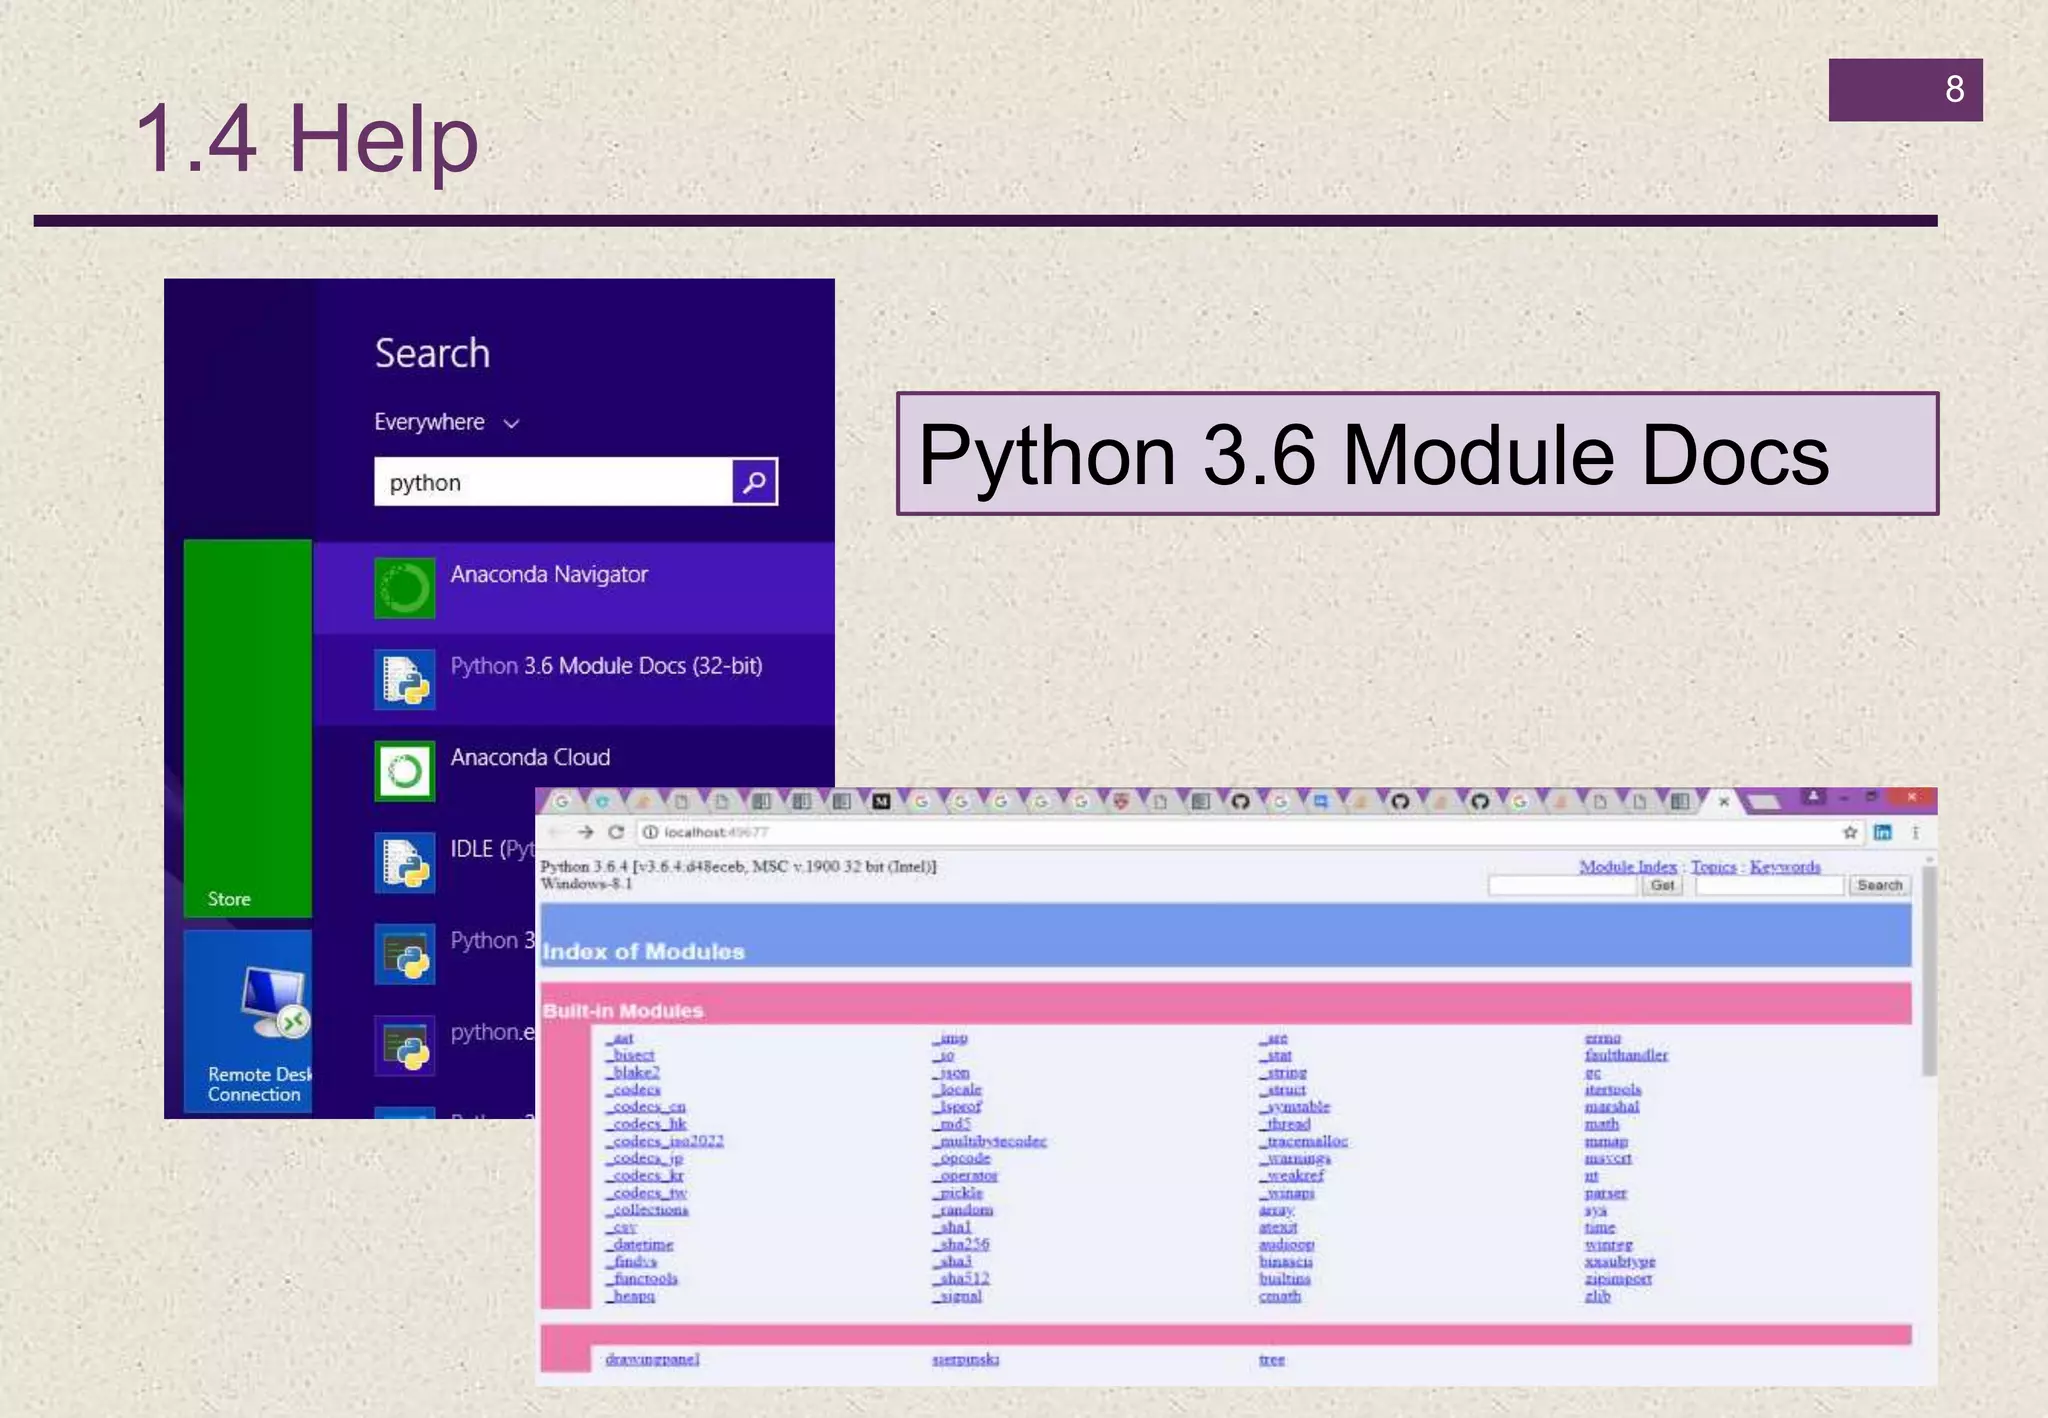This screenshot has height=1418, width=2048.
Task: Open the zlib module link
Action: [1598, 1296]
